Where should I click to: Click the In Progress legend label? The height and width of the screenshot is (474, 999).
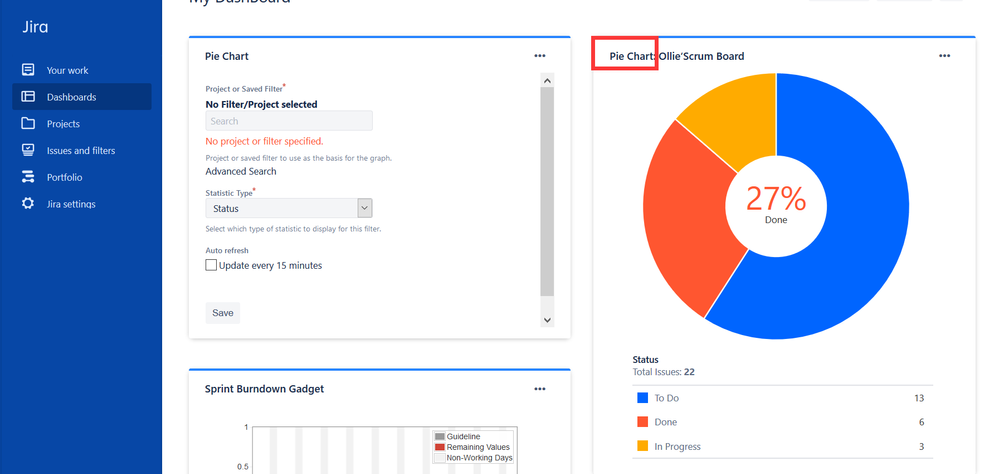[x=677, y=447]
